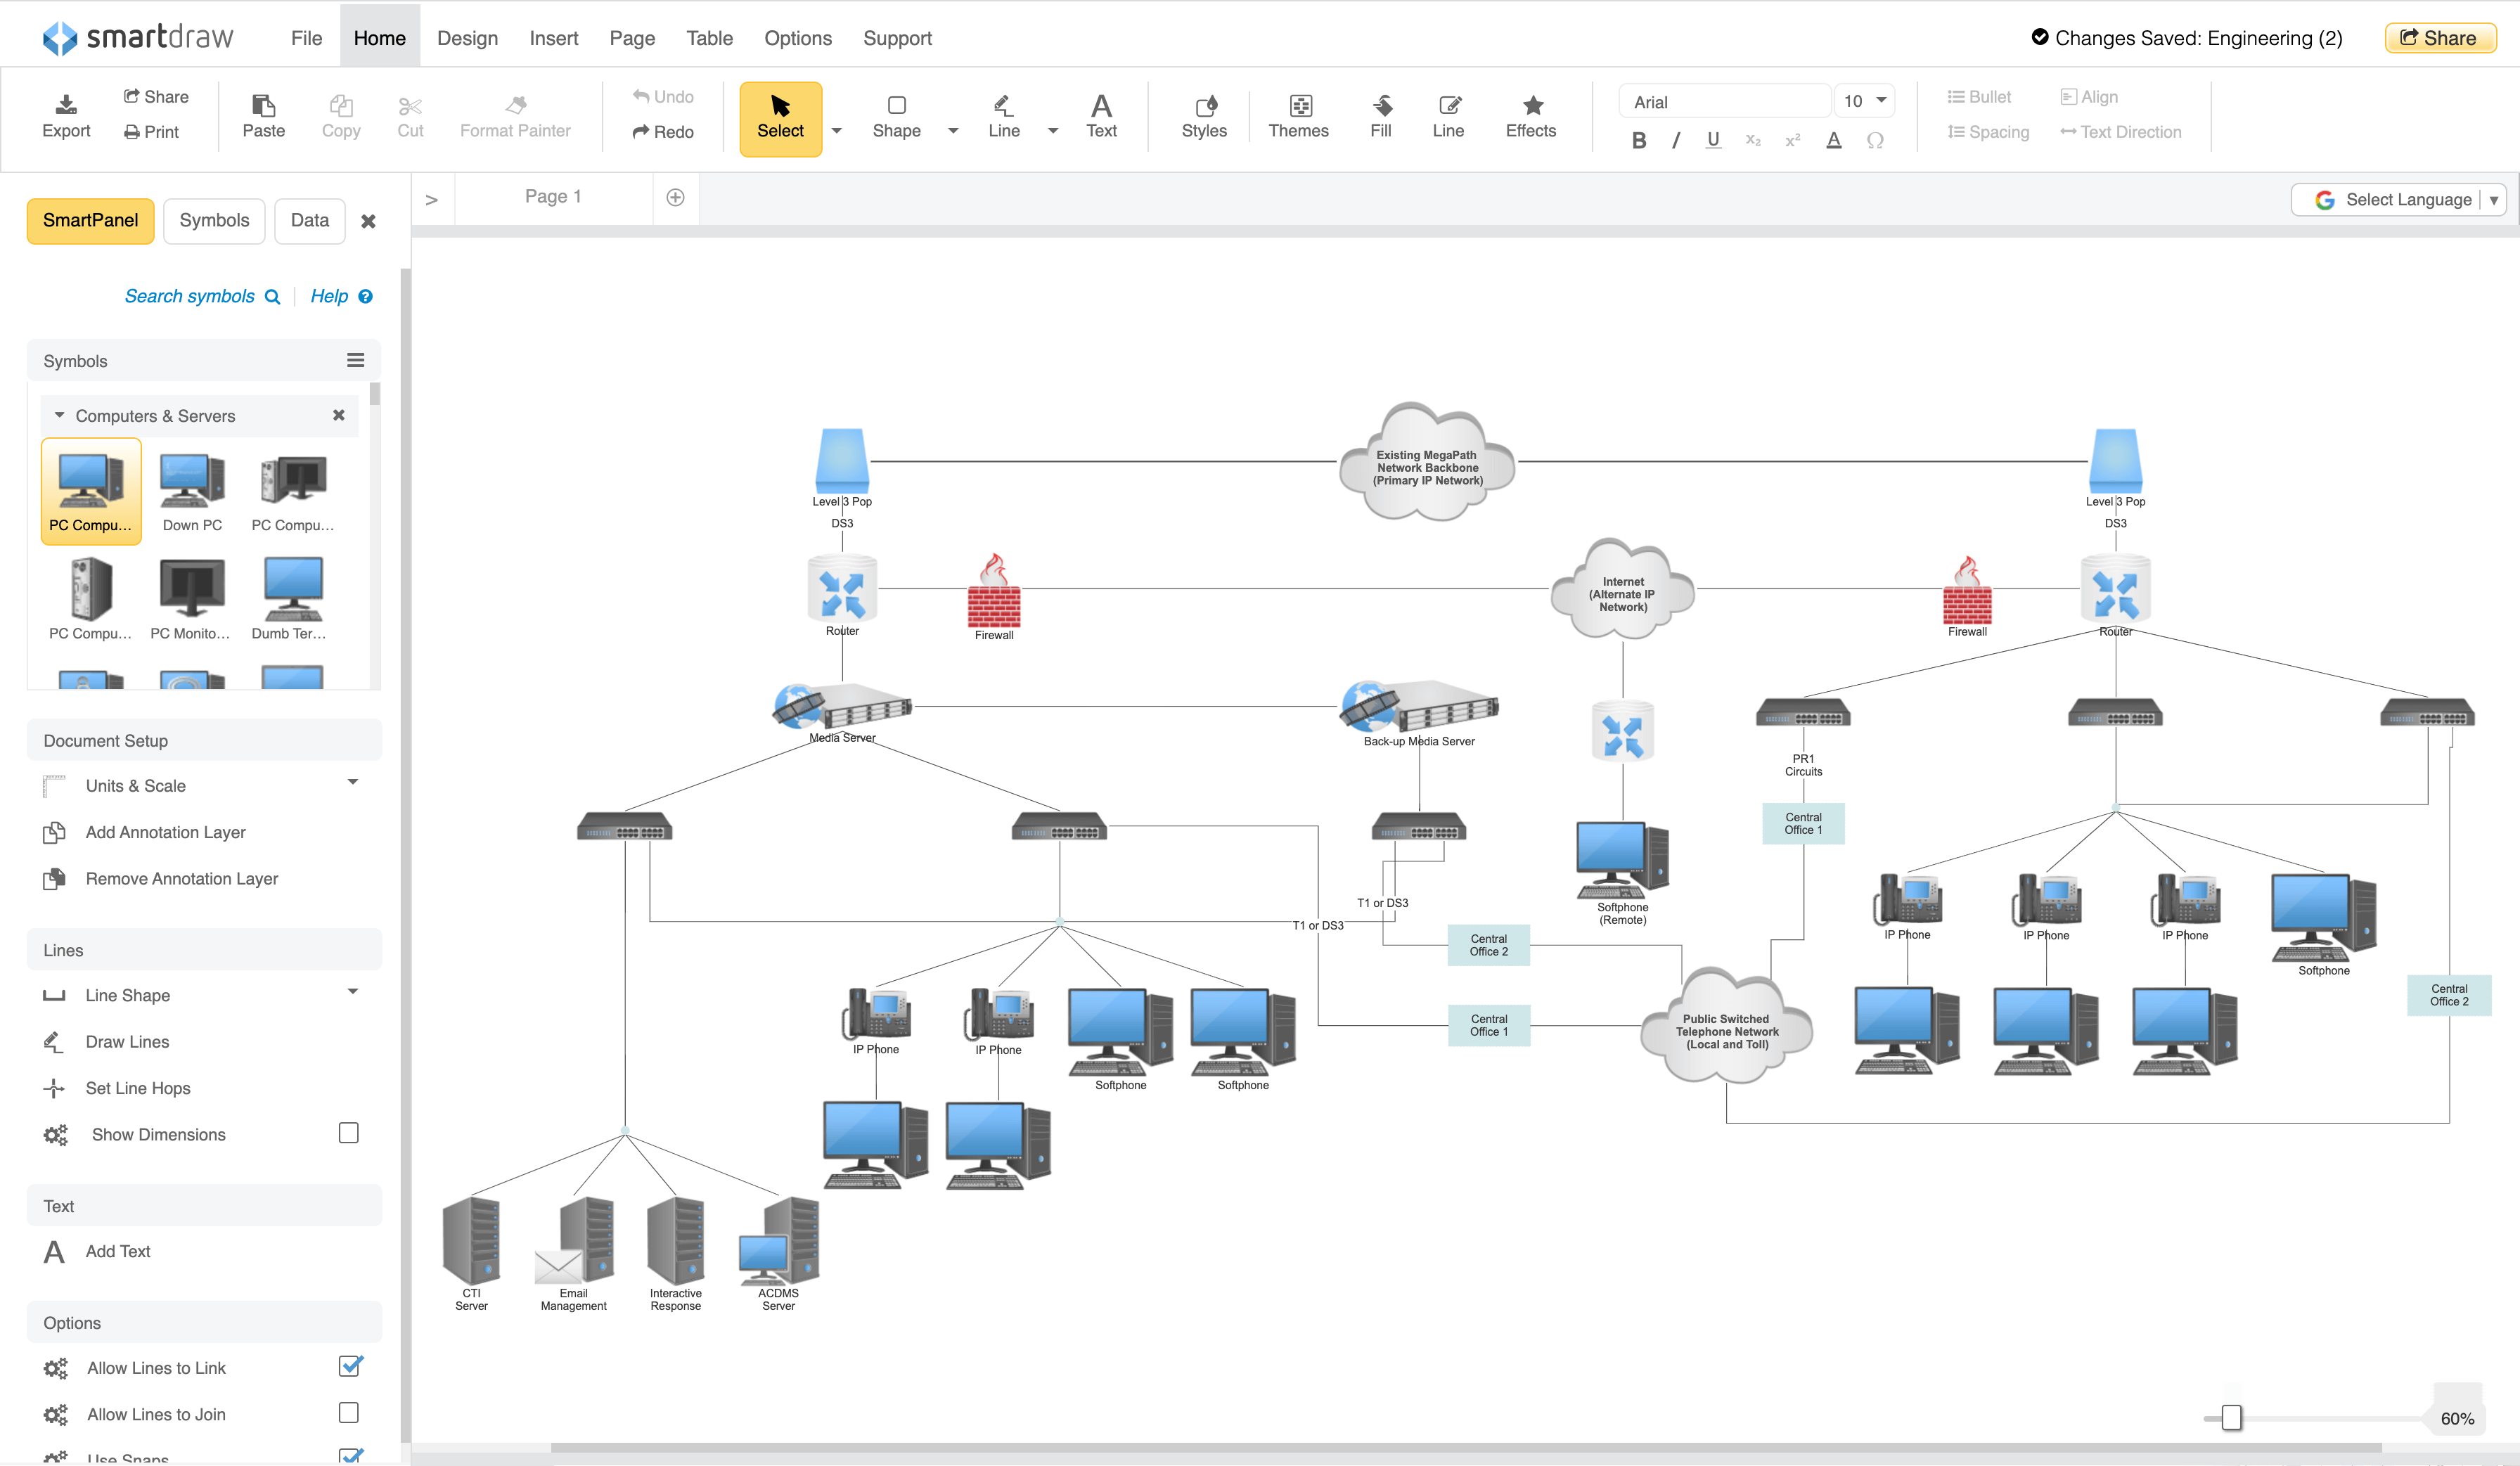2520x1466 pixels.
Task: Activate the Text tool
Action: [1101, 116]
